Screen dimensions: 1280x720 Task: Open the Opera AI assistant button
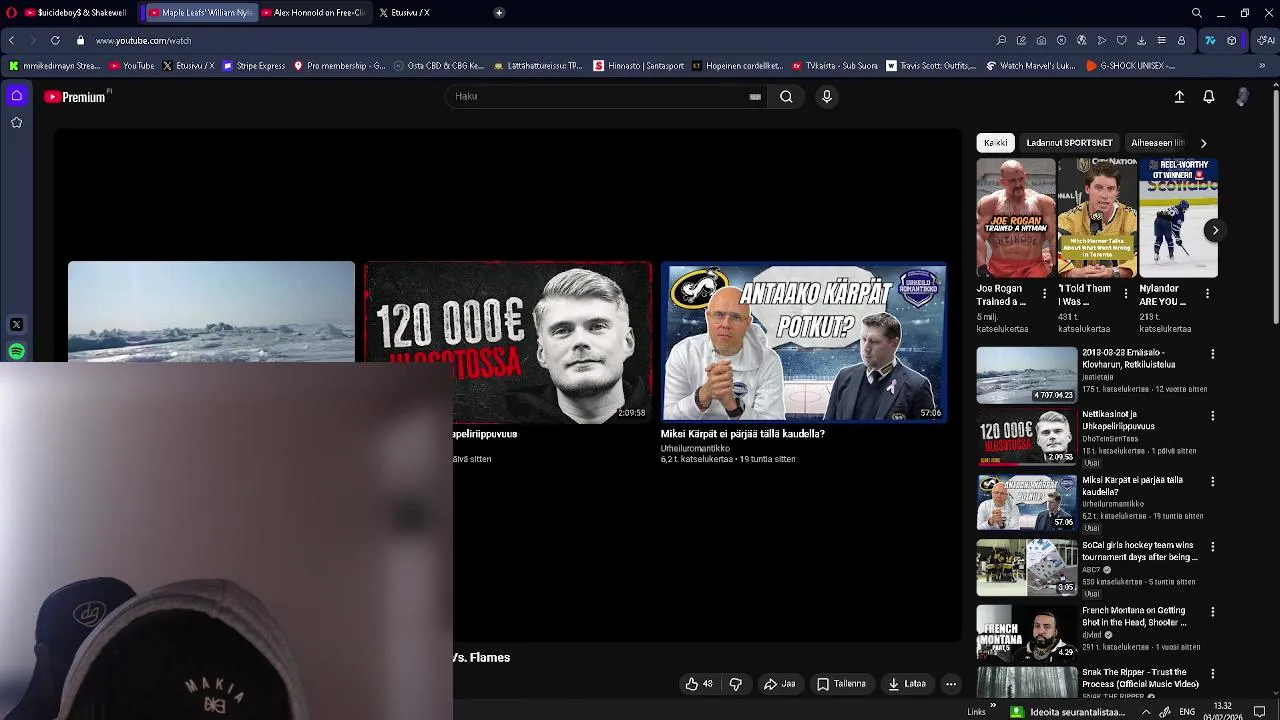1265,40
